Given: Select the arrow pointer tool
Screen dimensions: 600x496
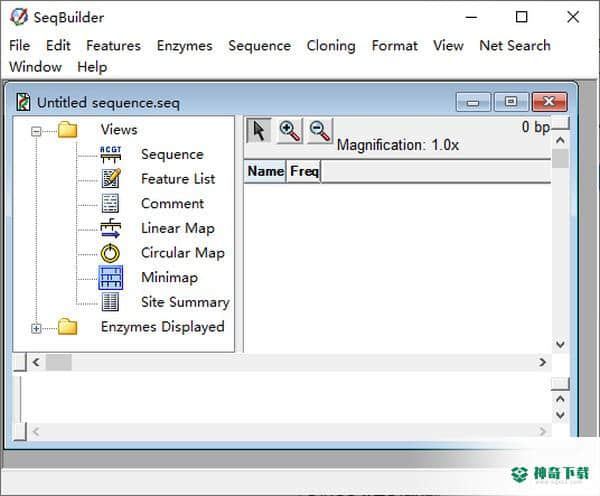Looking at the screenshot, I should pos(259,131).
